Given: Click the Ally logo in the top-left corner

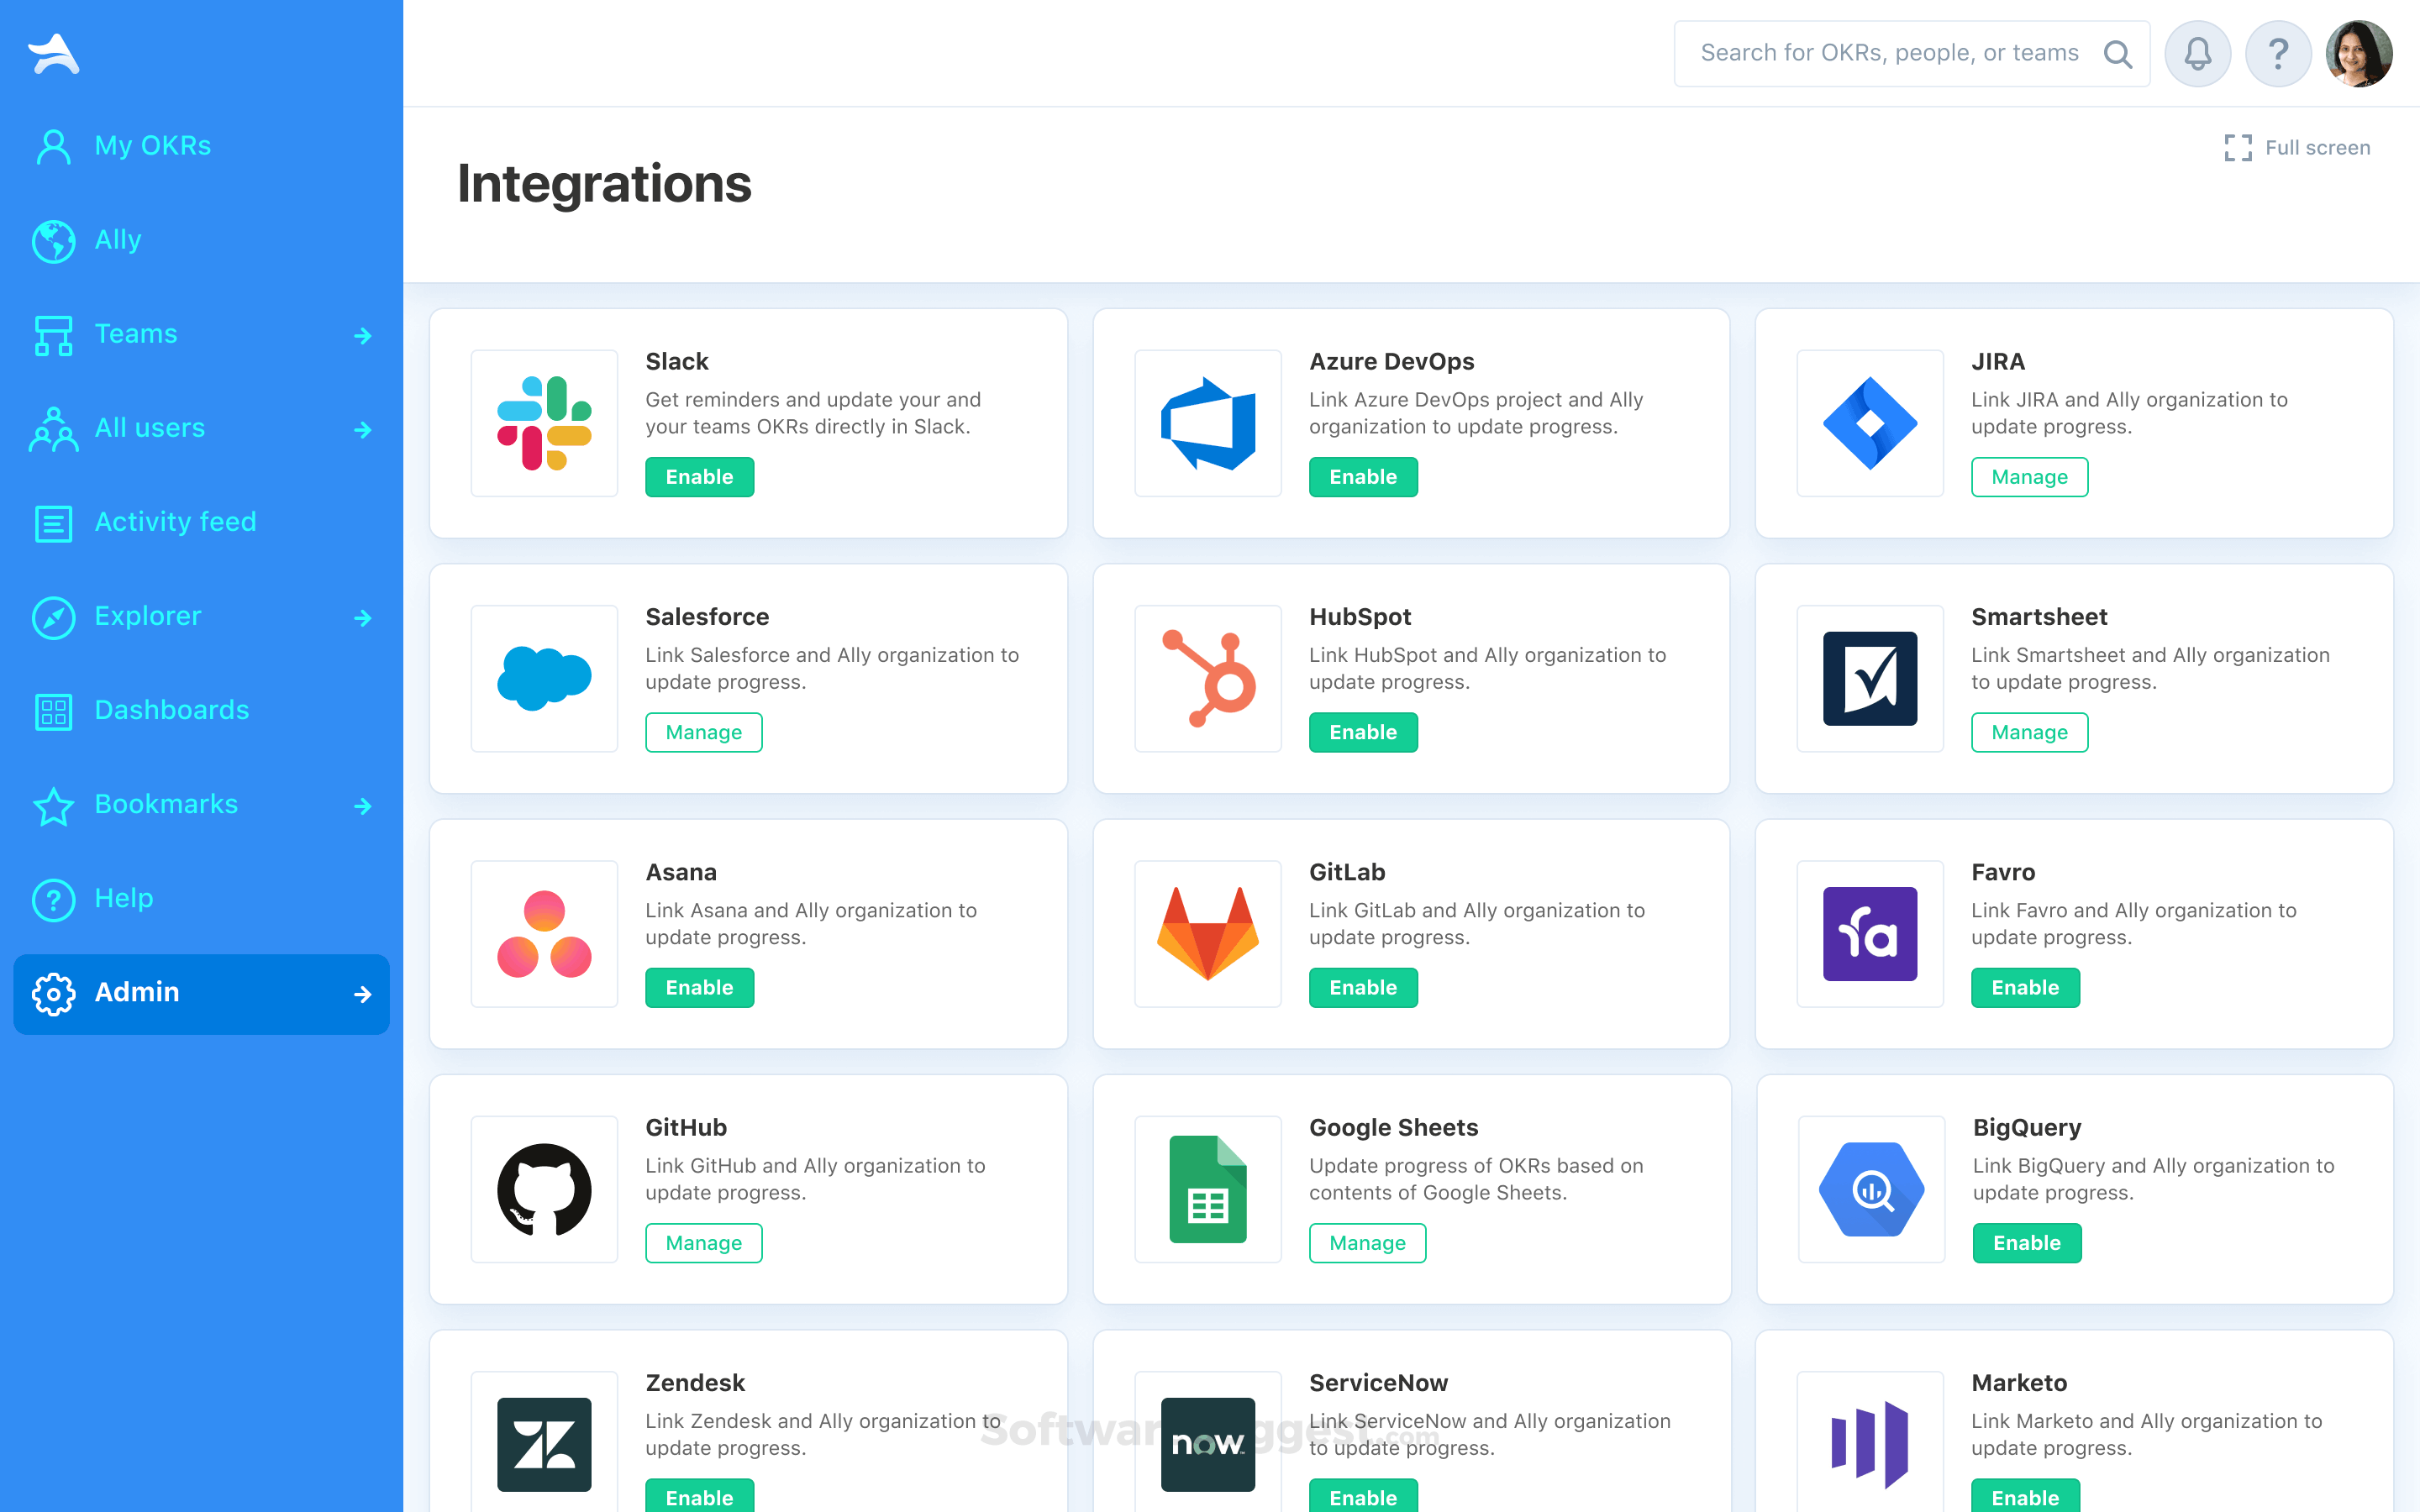Looking at the screenshot, I should tap(55, 53).
